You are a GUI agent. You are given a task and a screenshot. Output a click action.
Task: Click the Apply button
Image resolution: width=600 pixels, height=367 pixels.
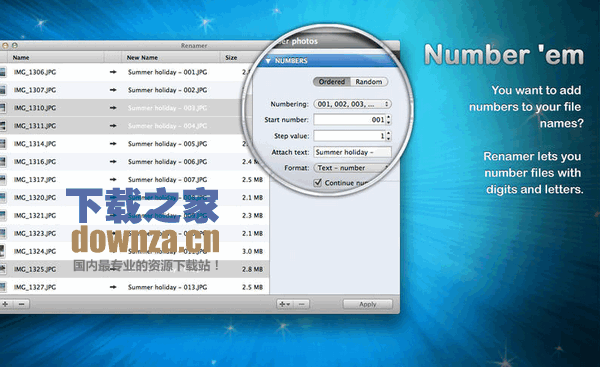click(x=367, y=304)
